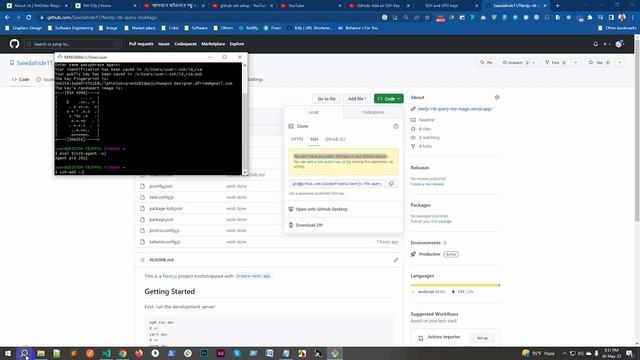Open the Next.js link in README
Viewport: 640px width, 360px height.
pos(169,276)
